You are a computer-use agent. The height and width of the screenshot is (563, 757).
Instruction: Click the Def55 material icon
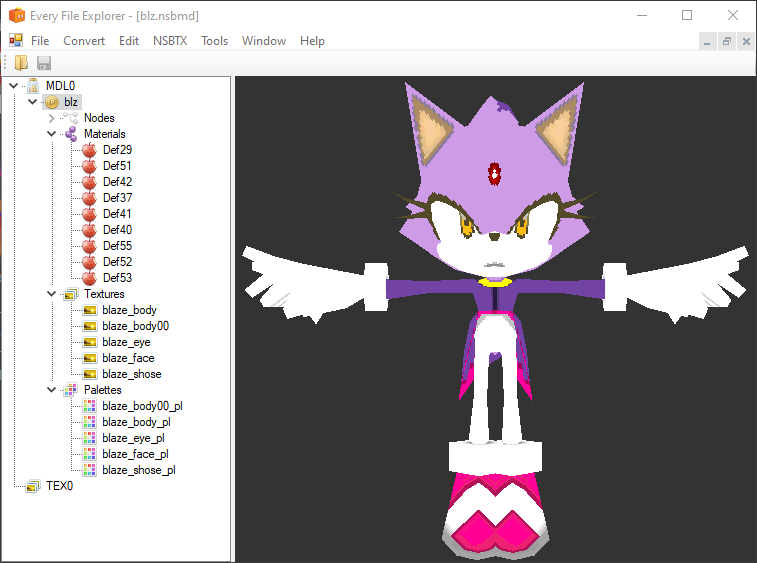89,246
